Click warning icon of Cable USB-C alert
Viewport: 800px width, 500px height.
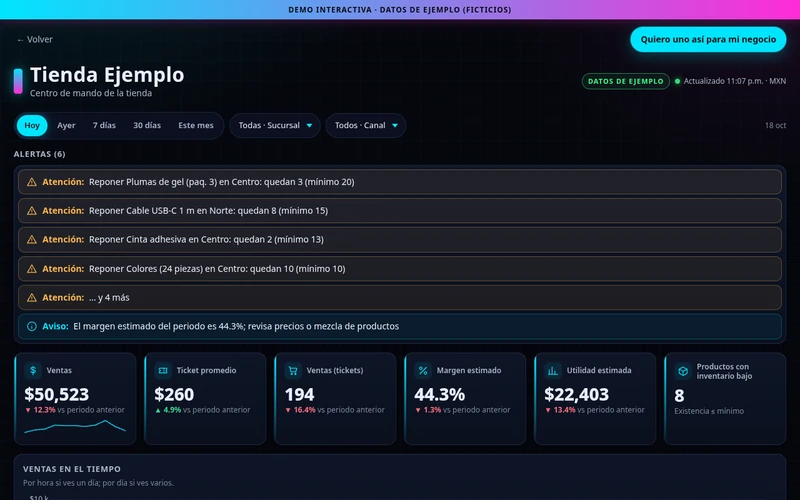click(32, 211)
